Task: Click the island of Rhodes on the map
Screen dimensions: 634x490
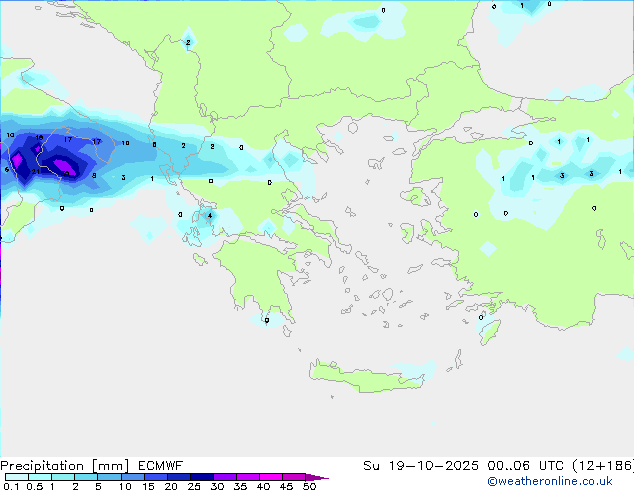Action: pos(490,332)
